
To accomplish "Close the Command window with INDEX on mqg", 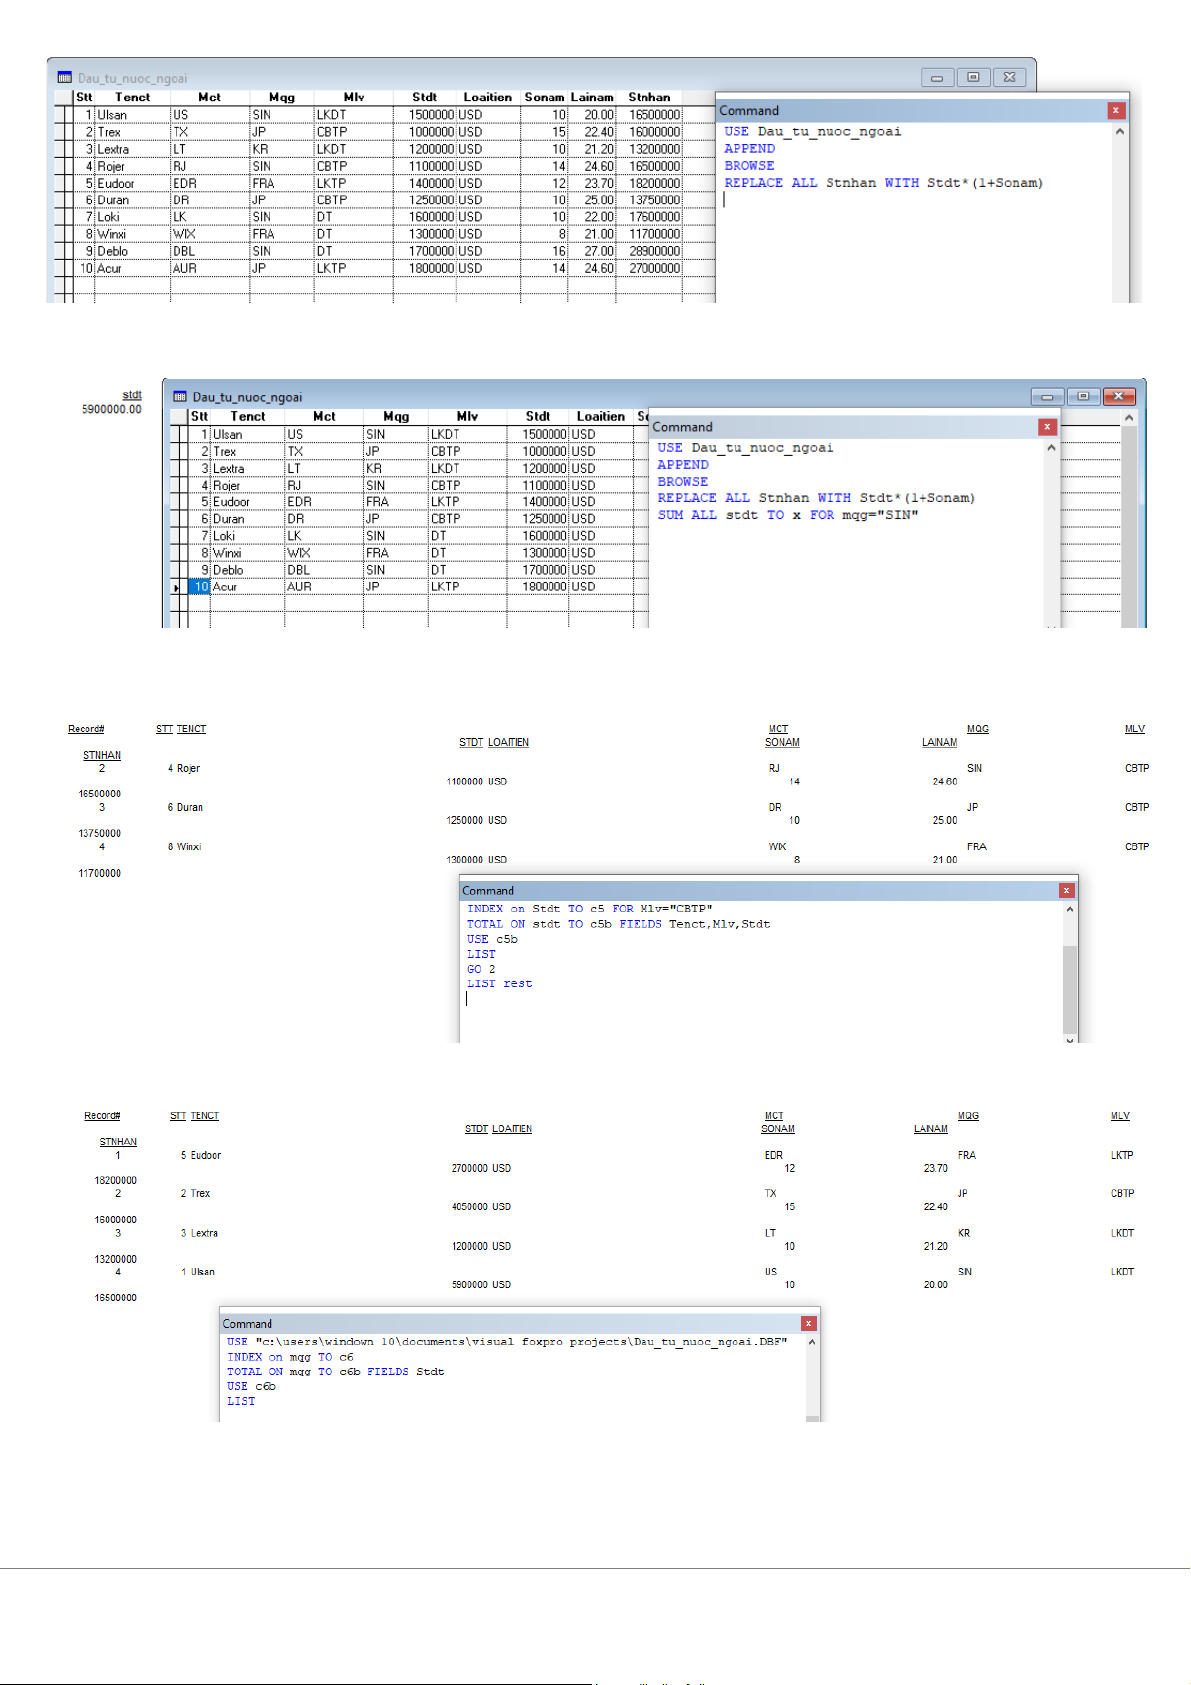I will pyautogui.click(x=808, y=1323).
